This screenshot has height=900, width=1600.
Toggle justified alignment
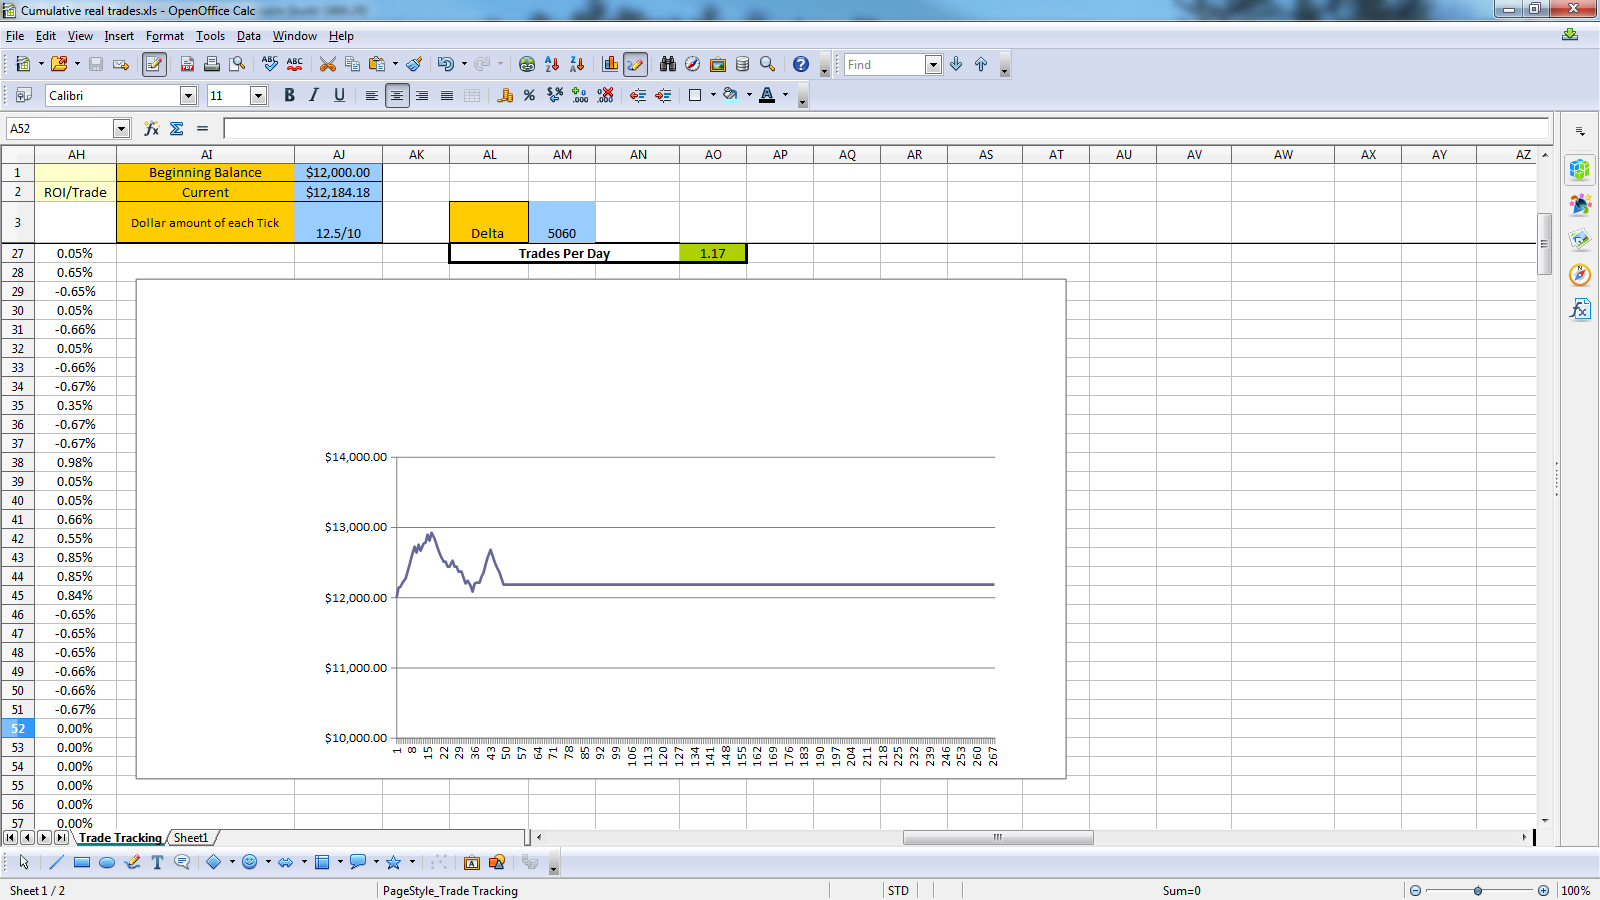click(x=447, y=95)
